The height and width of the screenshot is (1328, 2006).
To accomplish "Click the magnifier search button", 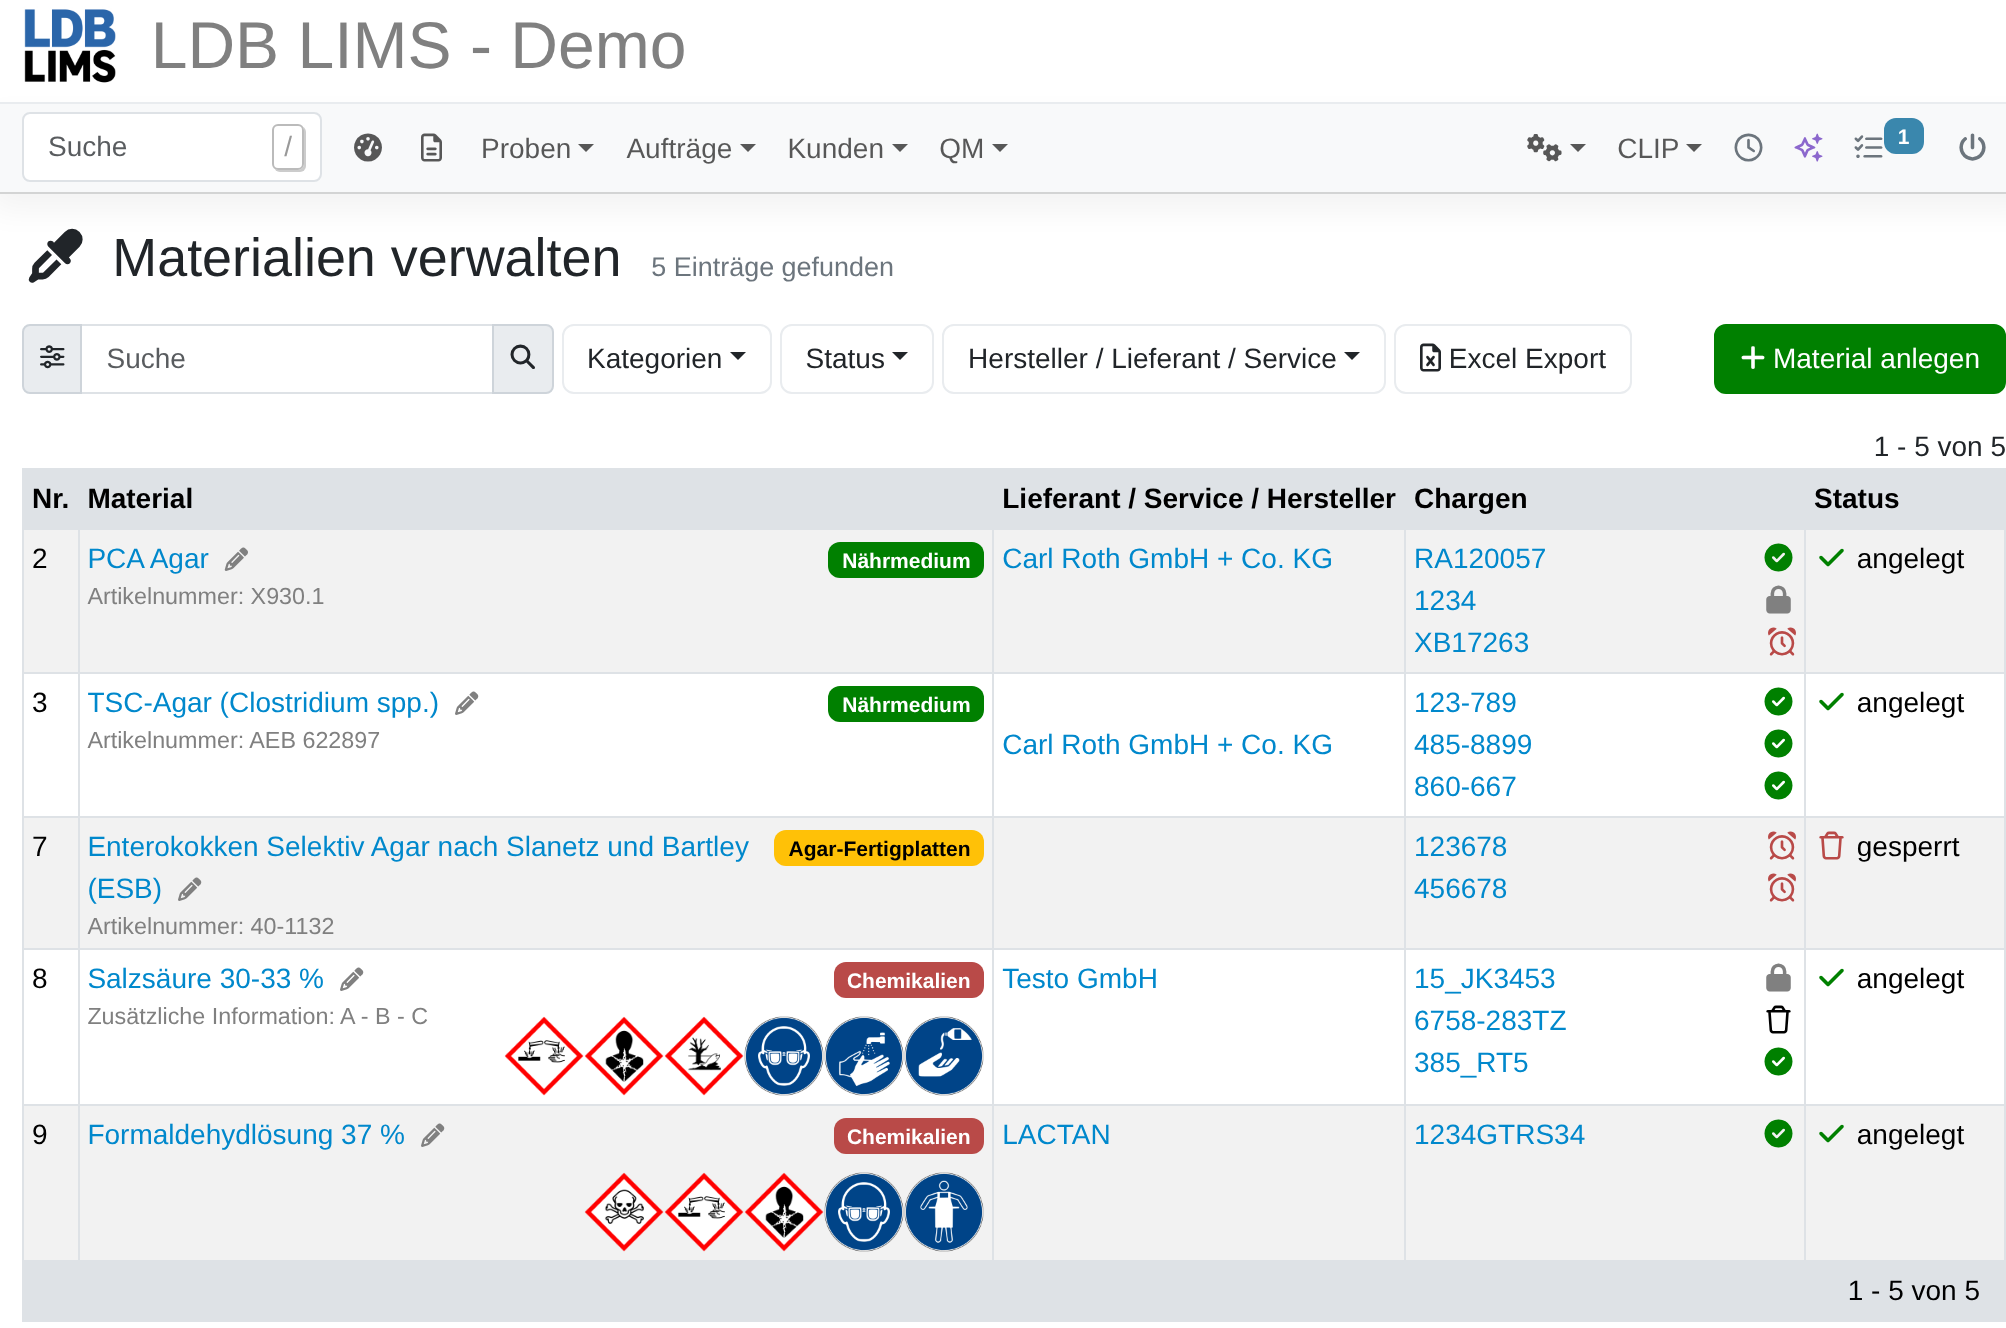I will click(x=522, y=358).
